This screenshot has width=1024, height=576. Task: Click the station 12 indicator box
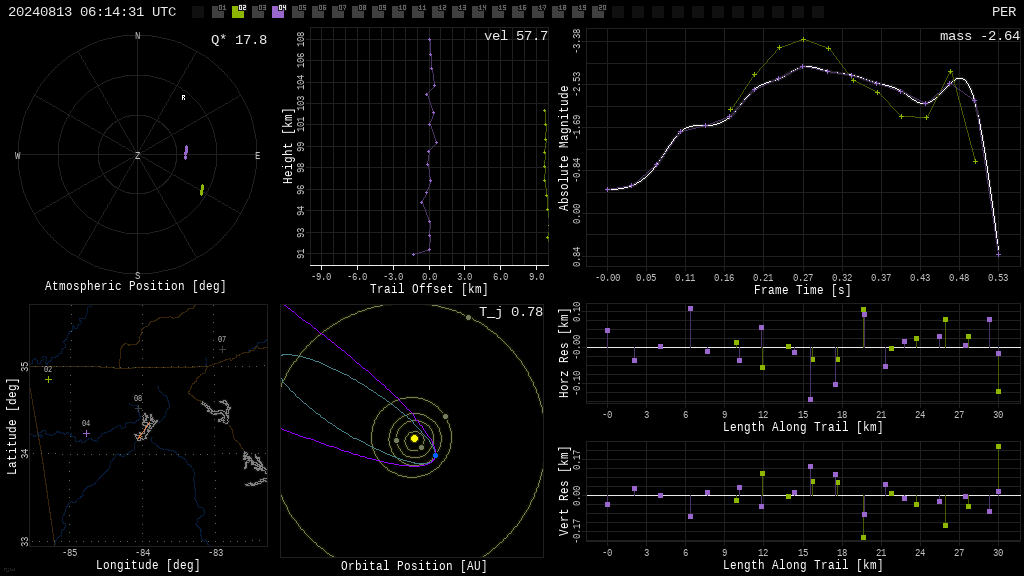tap(438, 12)
